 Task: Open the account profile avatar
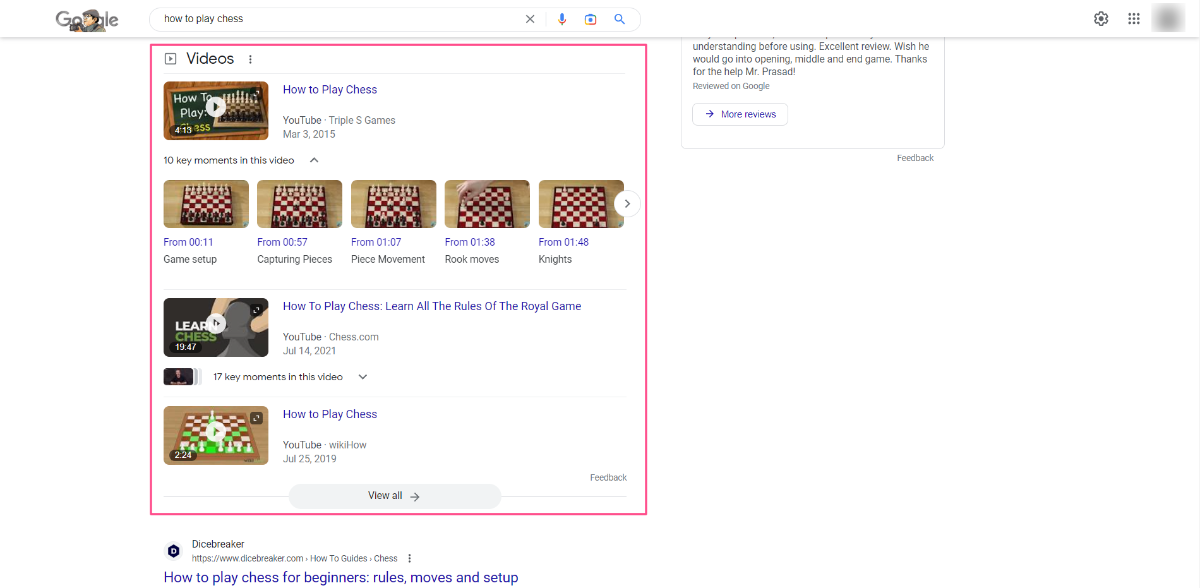click(1167, 18)
